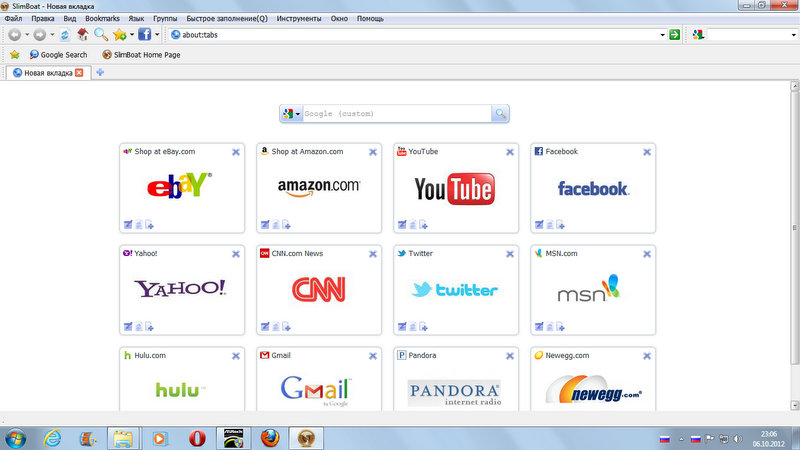Remove the Yahoo! speed dial tile
The image size is (800, 450).
pos(236,254)
